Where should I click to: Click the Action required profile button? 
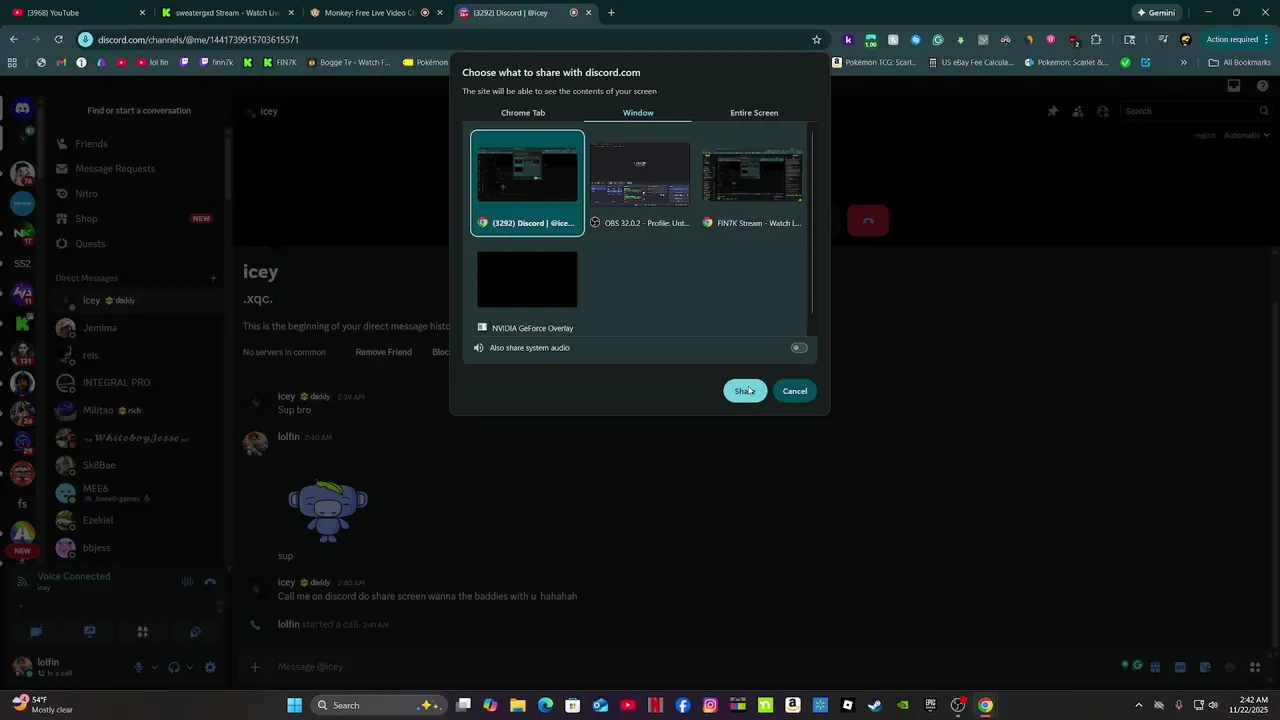pyautogui.click(x=1232, y=40)
